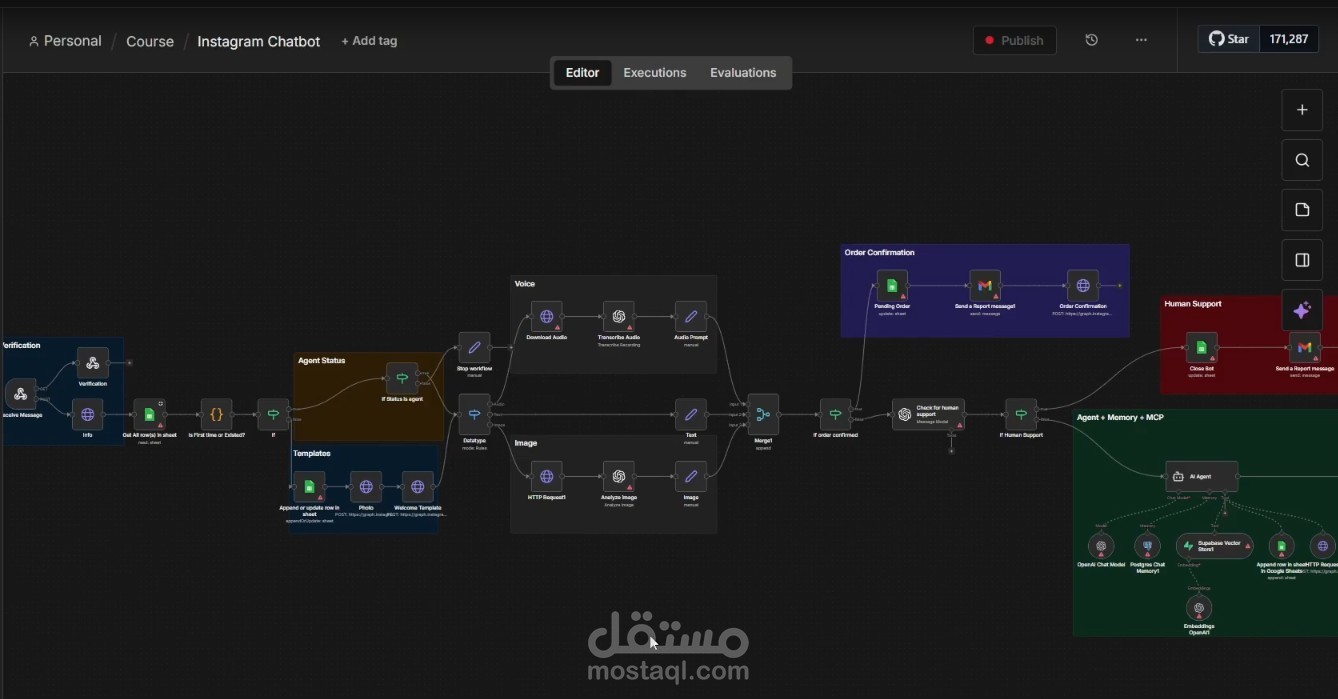Select the Human Support sticky note title

point(1193,304)
